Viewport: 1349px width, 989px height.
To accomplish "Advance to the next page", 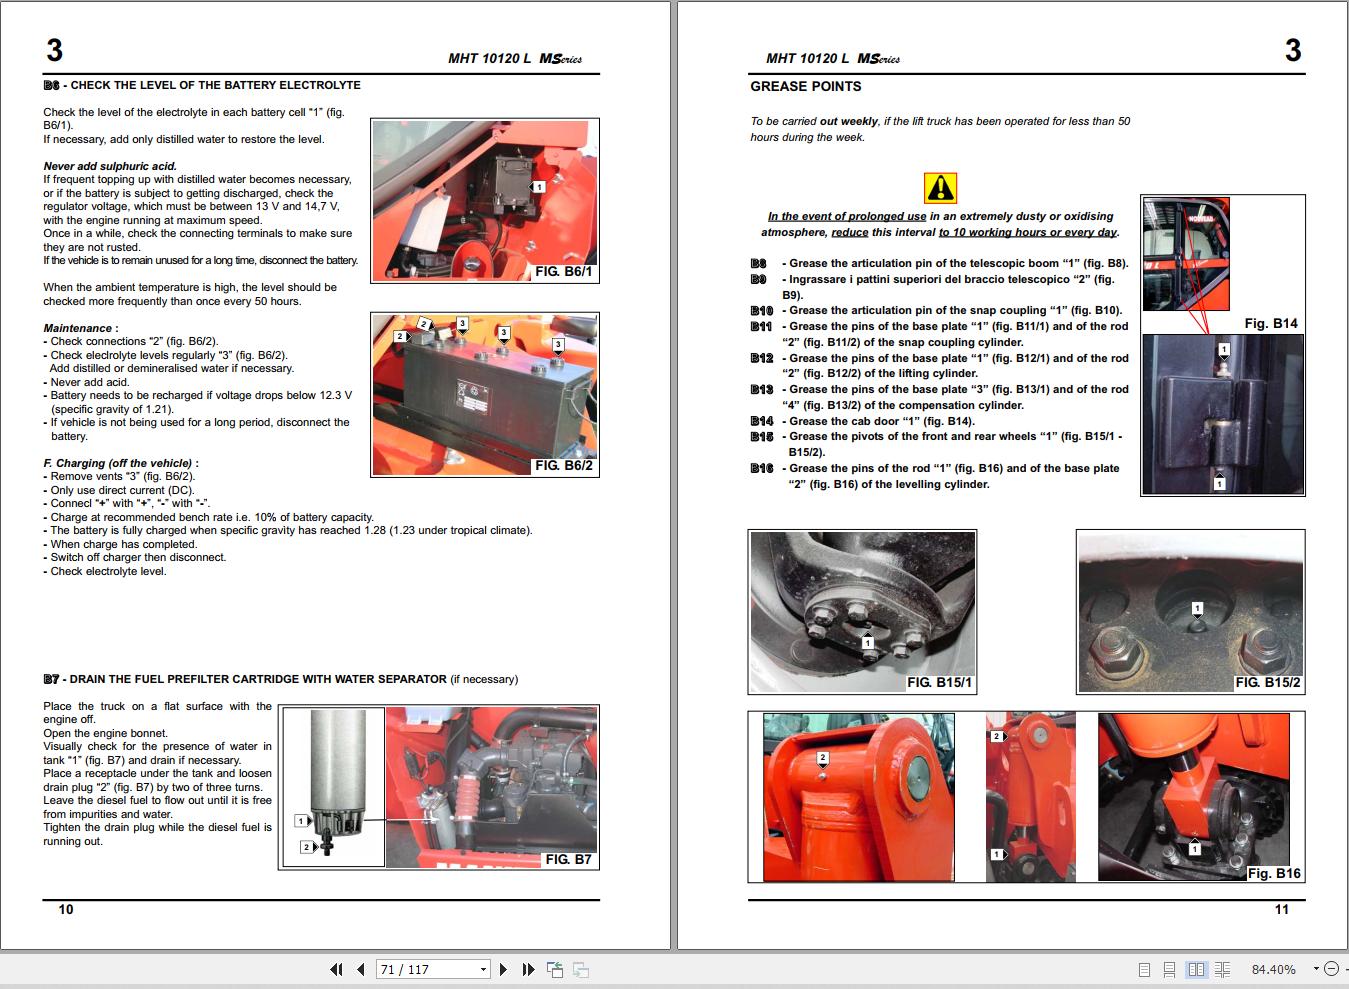I will [x=504, y=969].
